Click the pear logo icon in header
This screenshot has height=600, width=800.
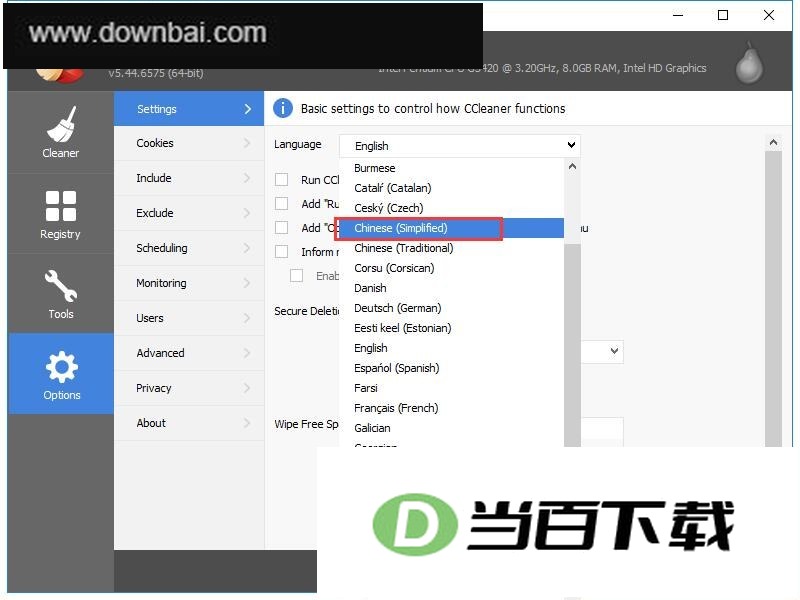tap(749, 63)
